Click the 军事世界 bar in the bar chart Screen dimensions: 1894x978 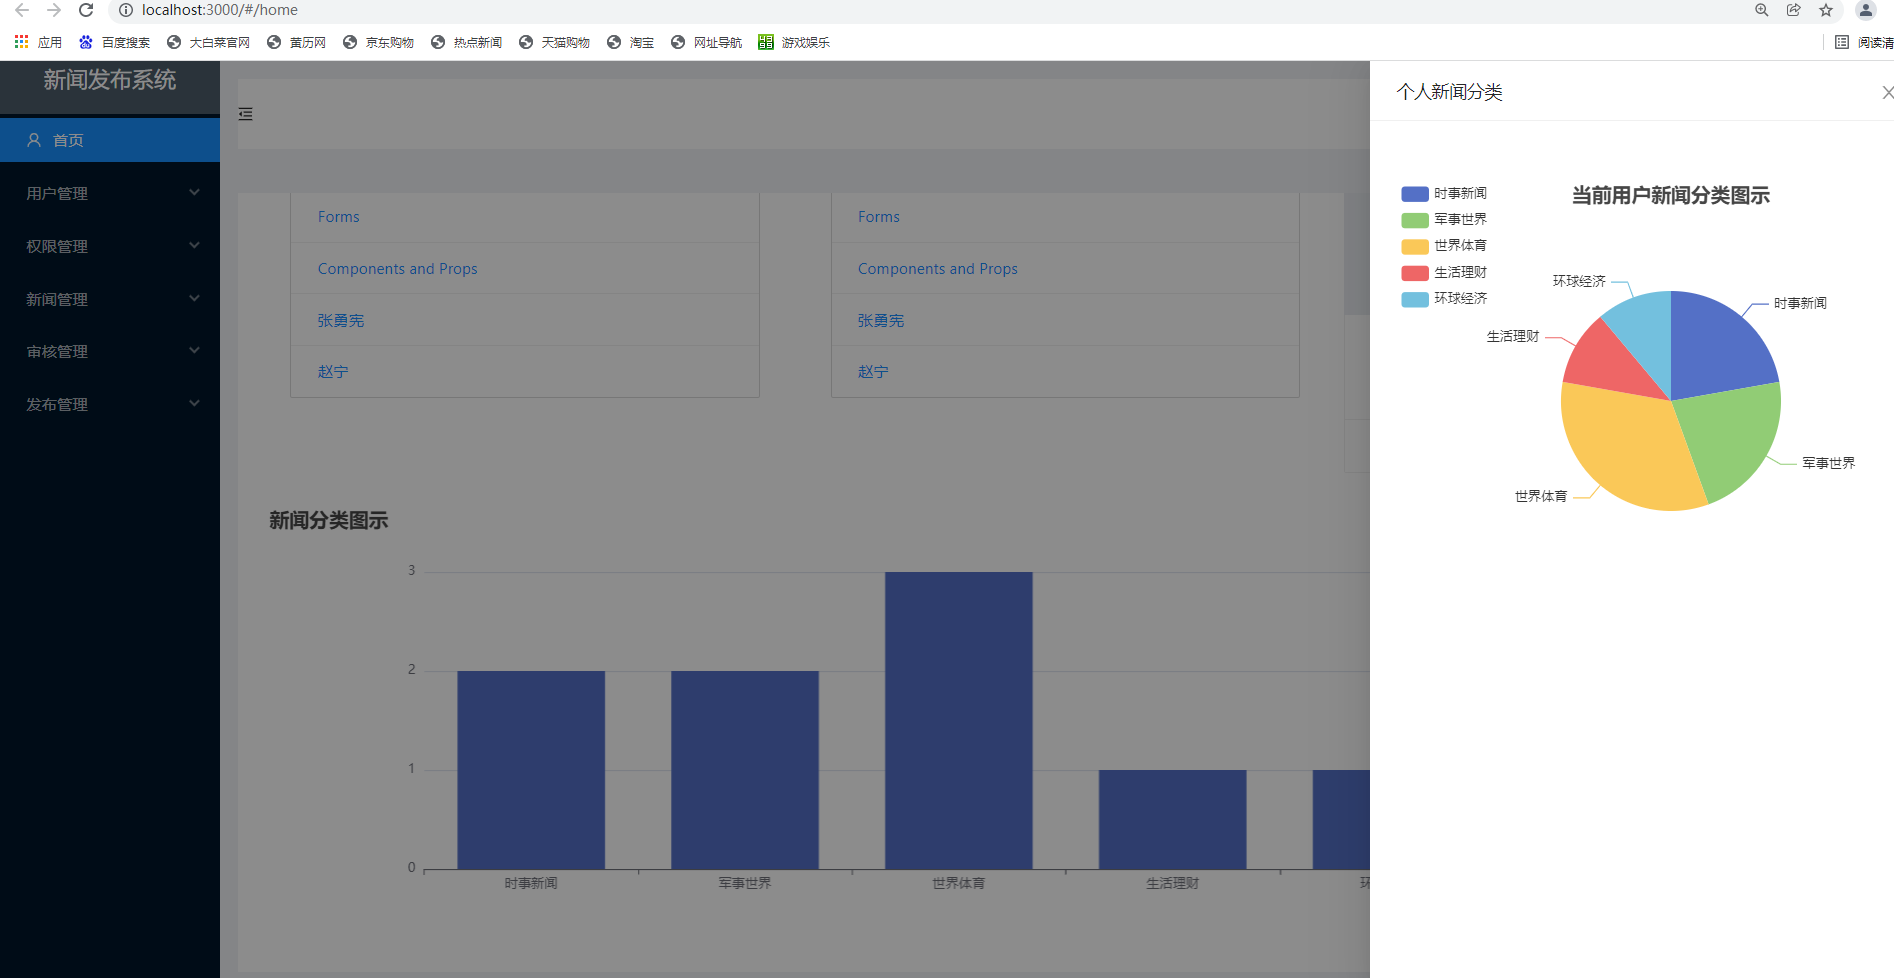click(x=745, y=770)
